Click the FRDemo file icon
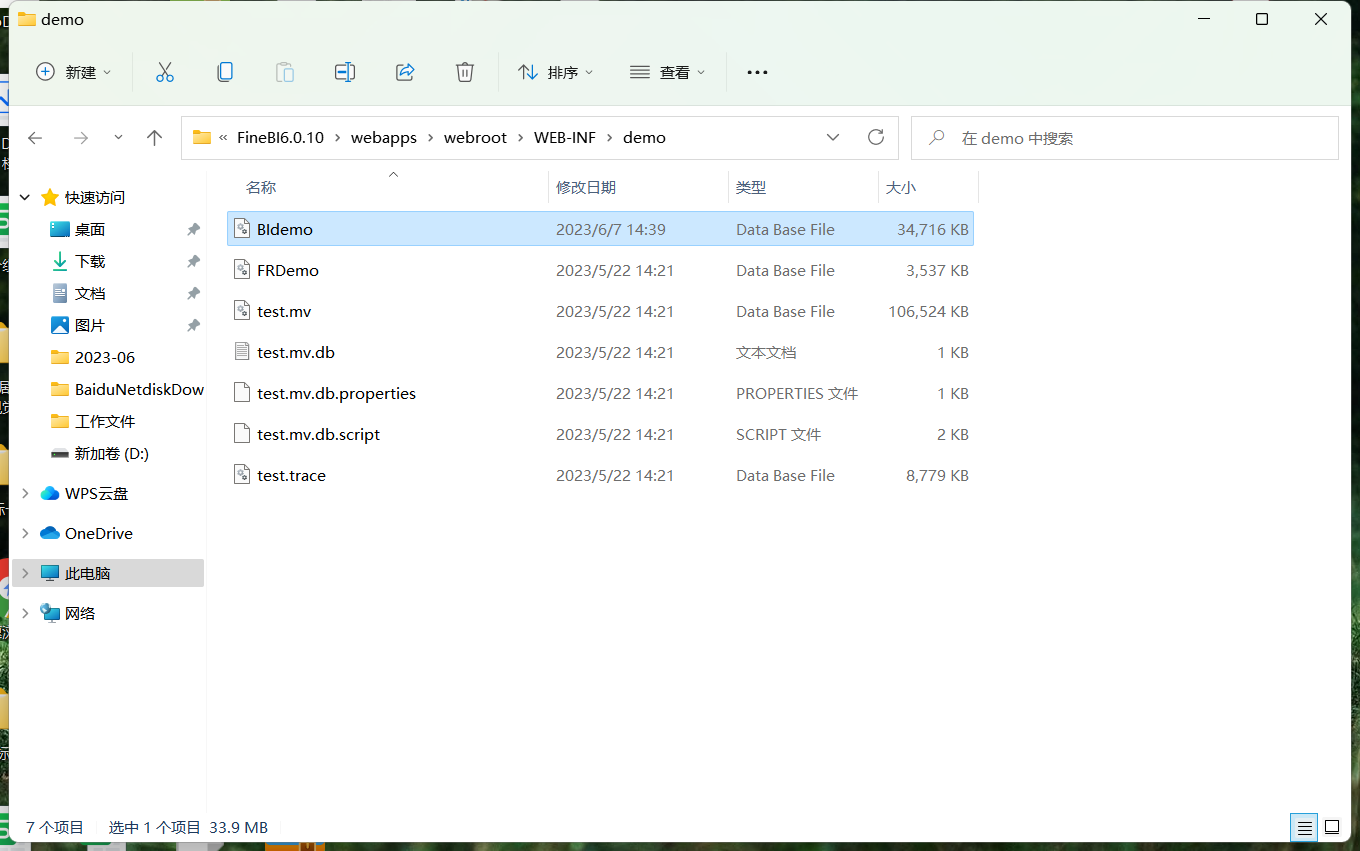Viewport: 1360px width, 851px height. (241, 270)
